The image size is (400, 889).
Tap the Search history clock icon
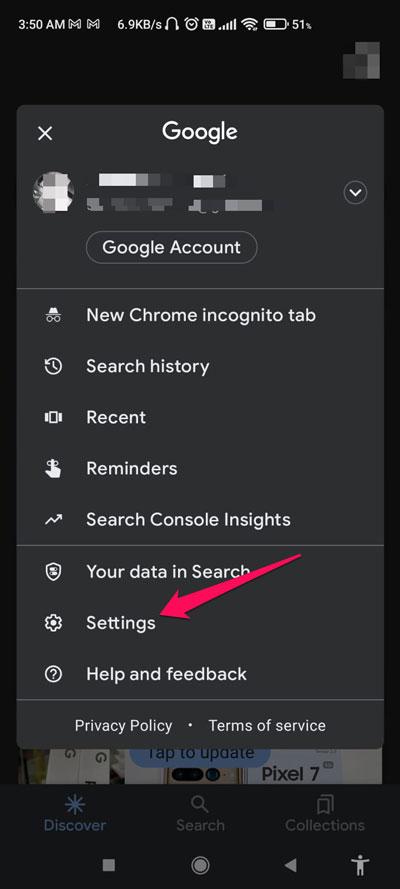click(x=53, y=366)
